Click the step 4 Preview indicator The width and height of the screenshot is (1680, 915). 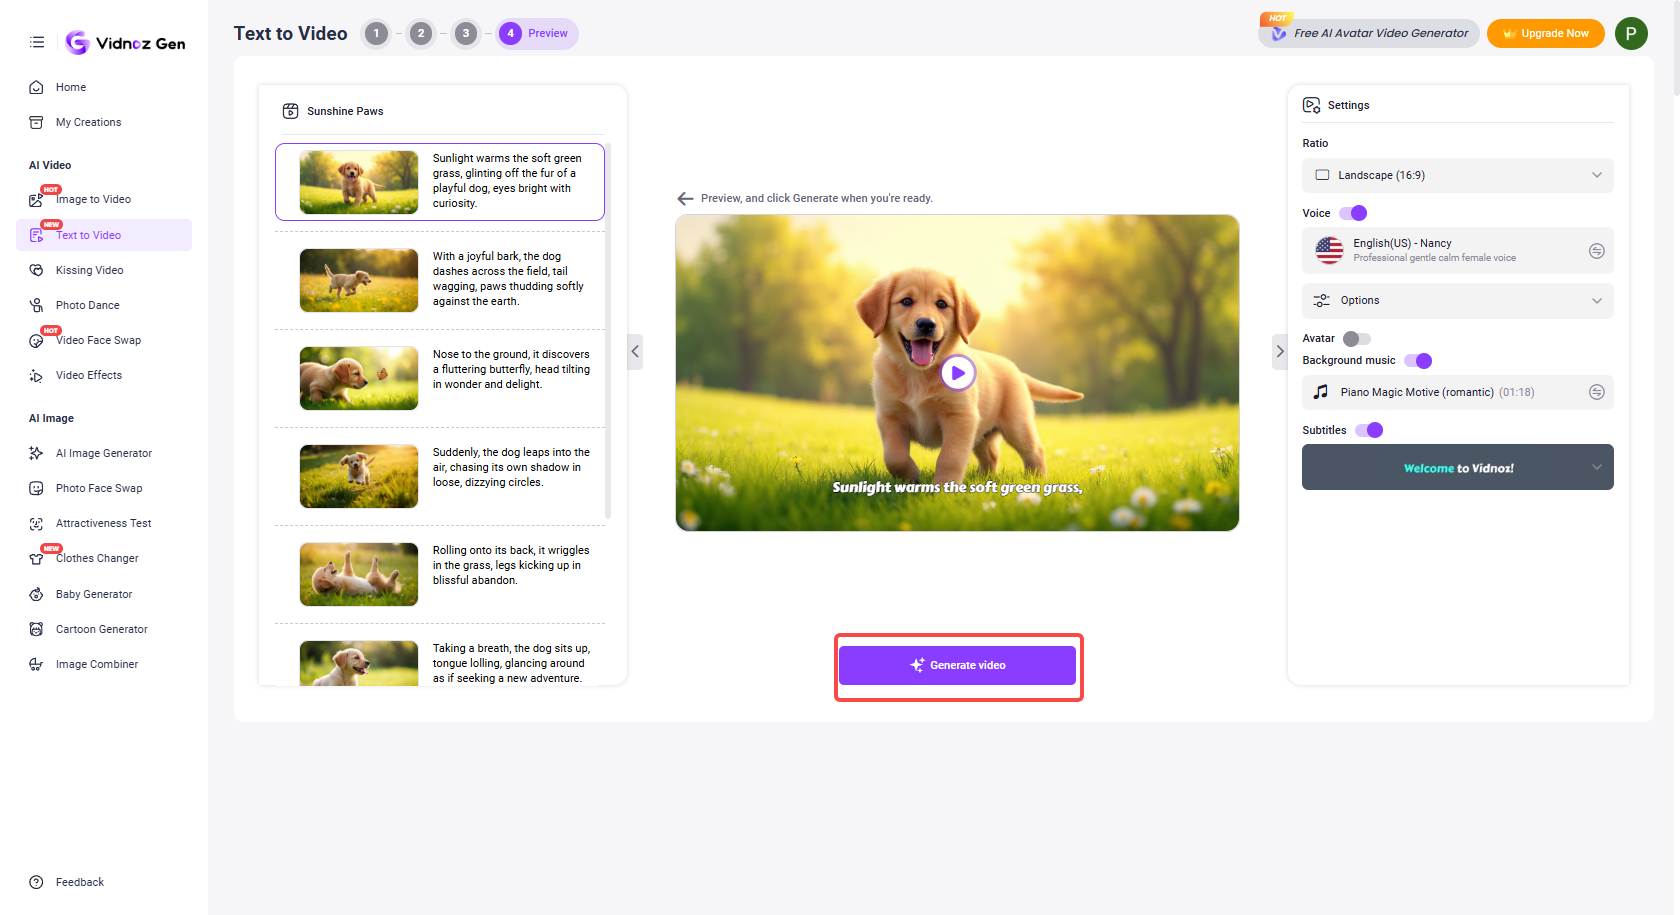point(537,33)
